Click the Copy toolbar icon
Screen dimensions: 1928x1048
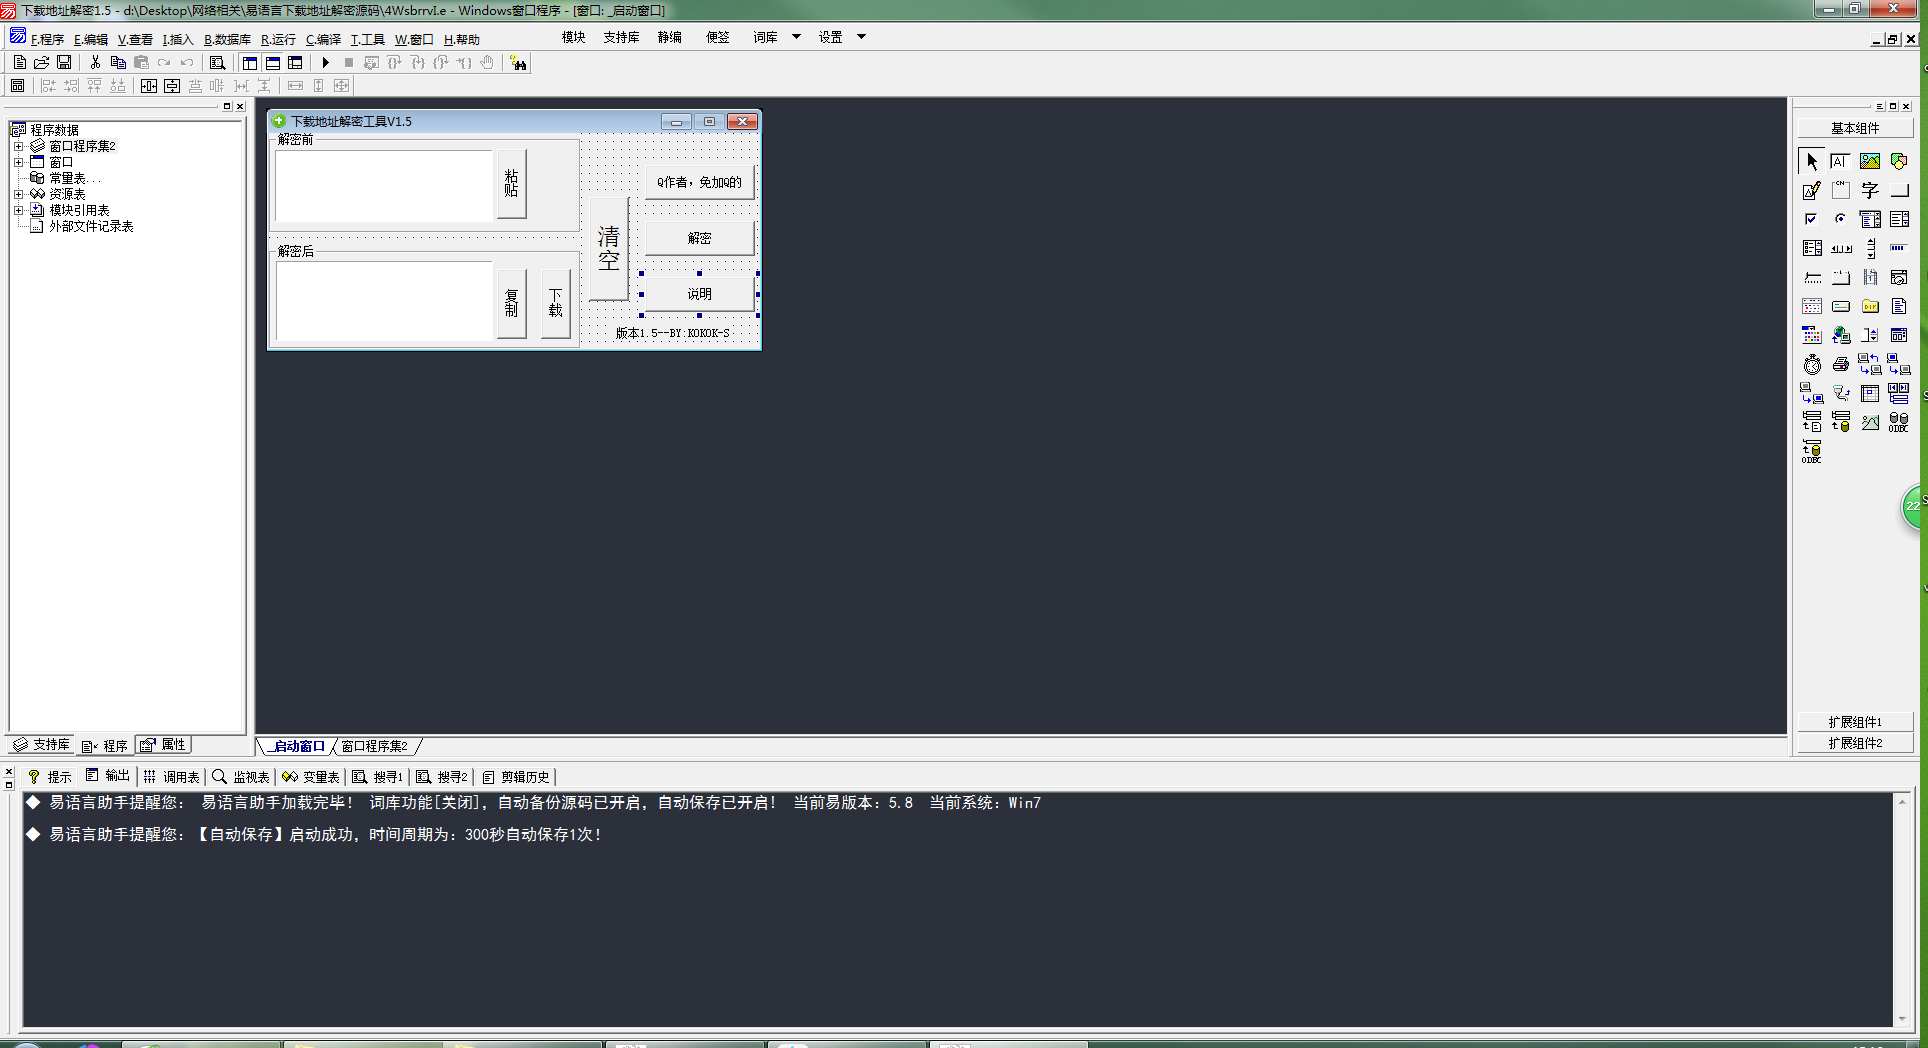(x=118, y=62)
